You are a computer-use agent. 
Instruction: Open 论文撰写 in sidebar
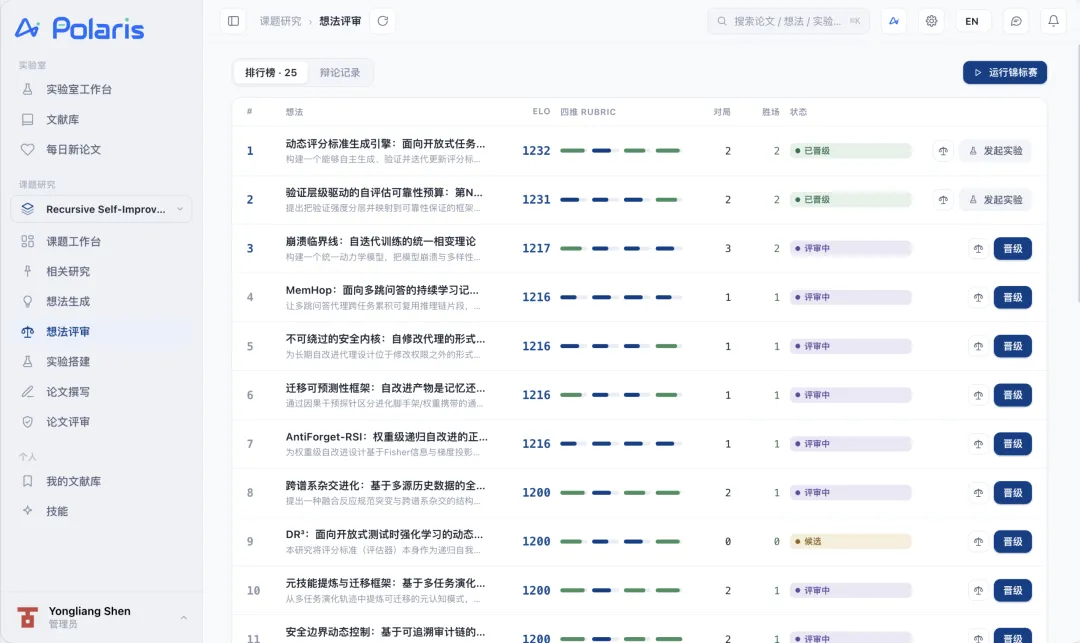coord(101,392)
